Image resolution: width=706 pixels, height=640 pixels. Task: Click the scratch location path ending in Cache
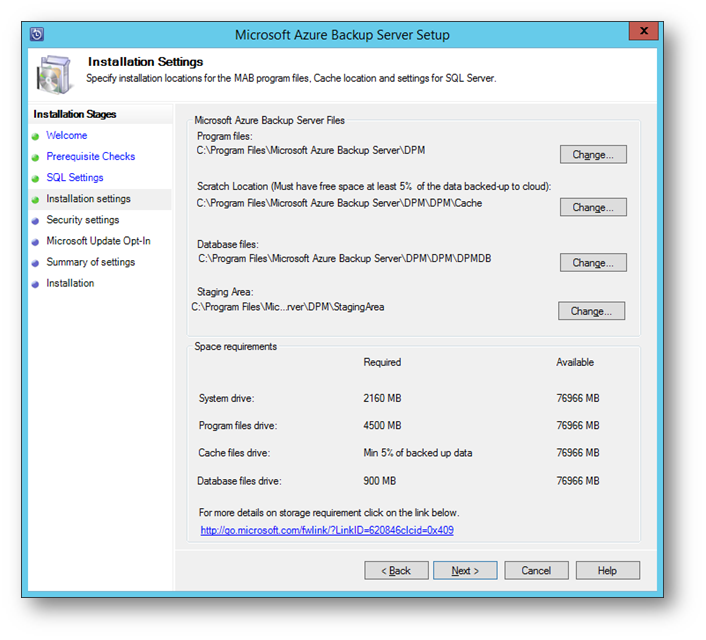339,203
